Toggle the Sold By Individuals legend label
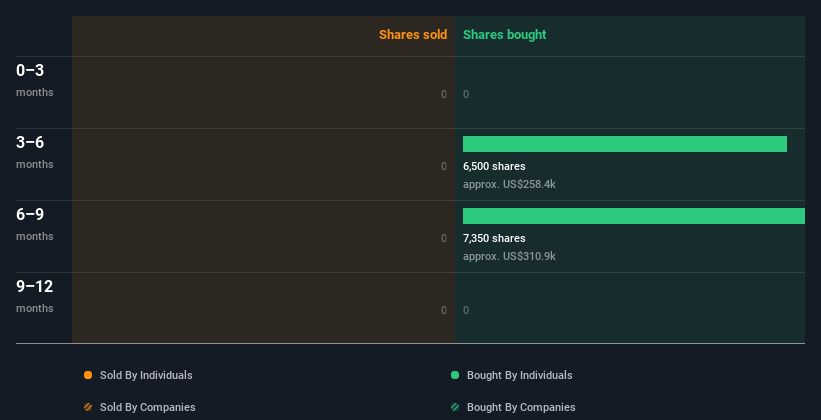The height and width of the screenshot is (420, 821). [x=146, y=375]
